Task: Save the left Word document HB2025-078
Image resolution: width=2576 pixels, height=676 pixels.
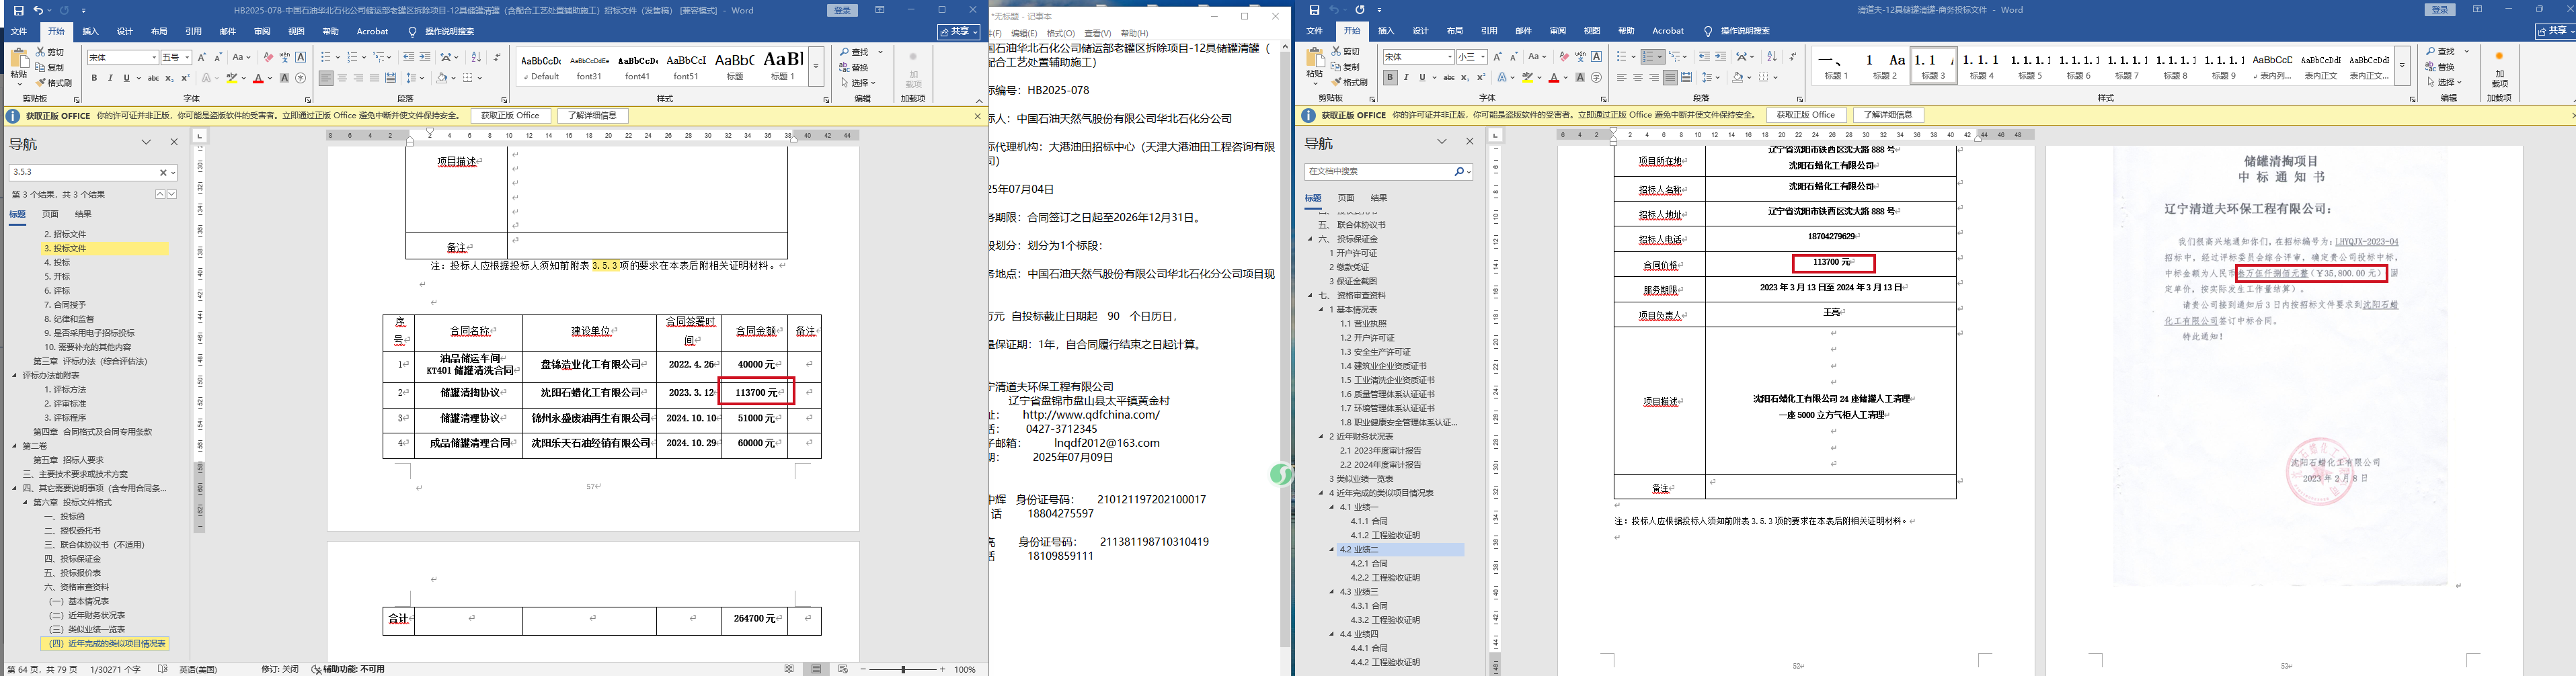Action: pos(18,10)
